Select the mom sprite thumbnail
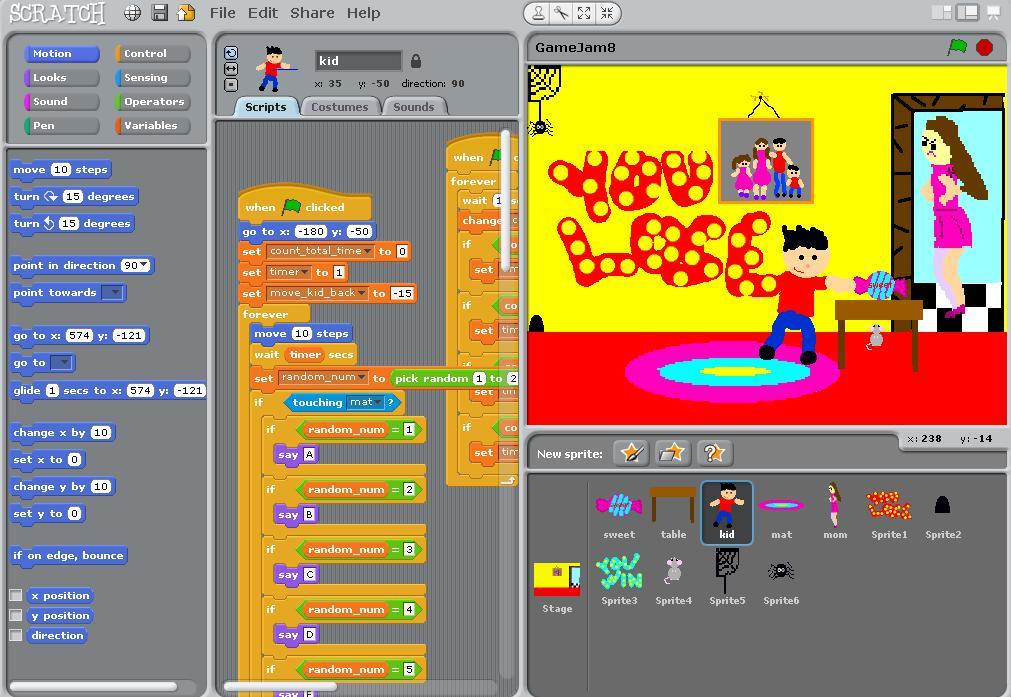 (x=834, y=510)
